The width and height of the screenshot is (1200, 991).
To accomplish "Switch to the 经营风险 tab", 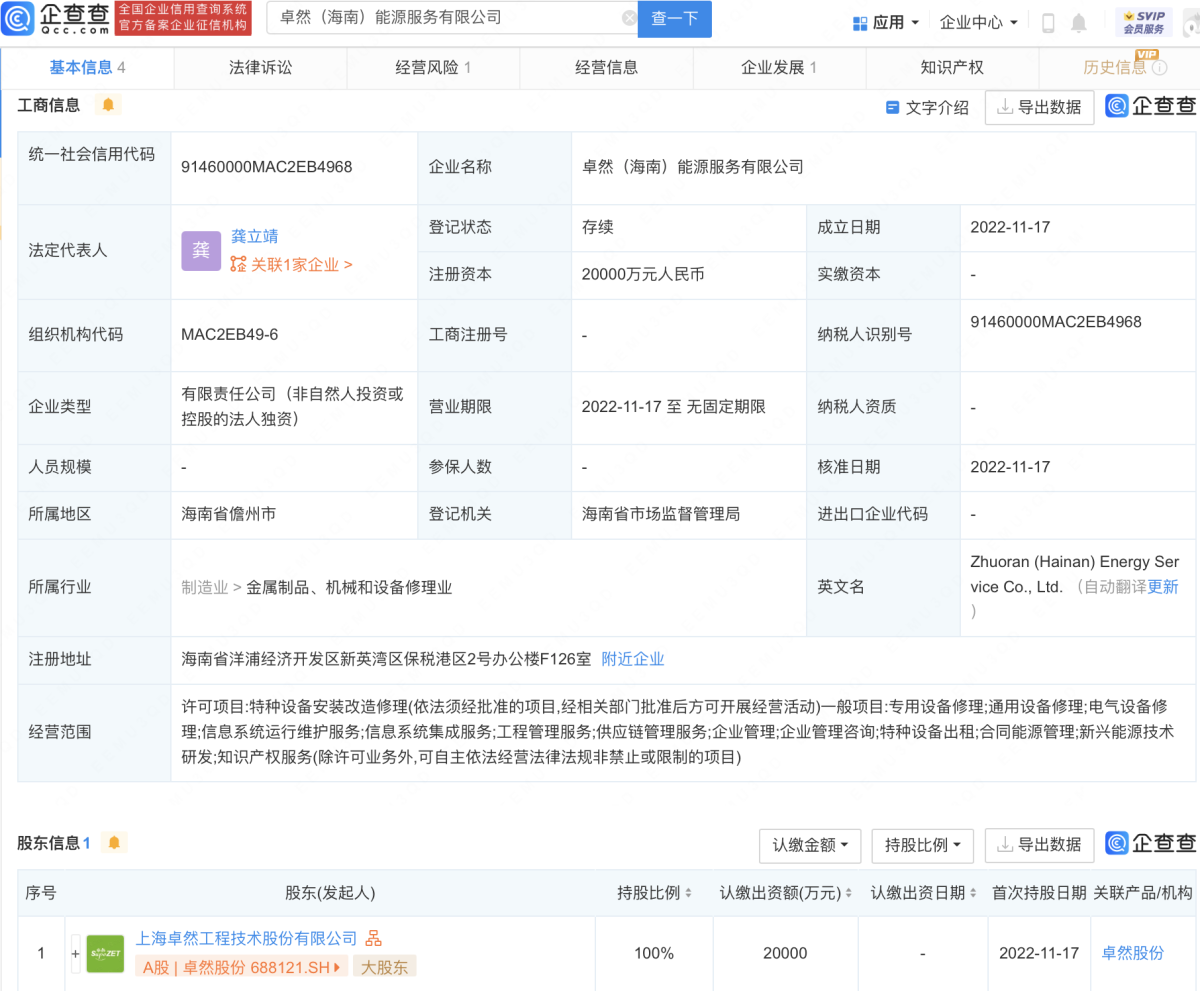I will 433,68.
